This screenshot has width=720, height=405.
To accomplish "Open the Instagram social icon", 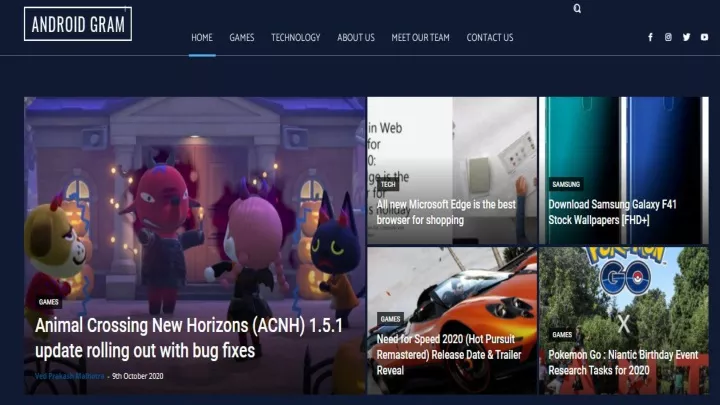I will tap(668, 37).
